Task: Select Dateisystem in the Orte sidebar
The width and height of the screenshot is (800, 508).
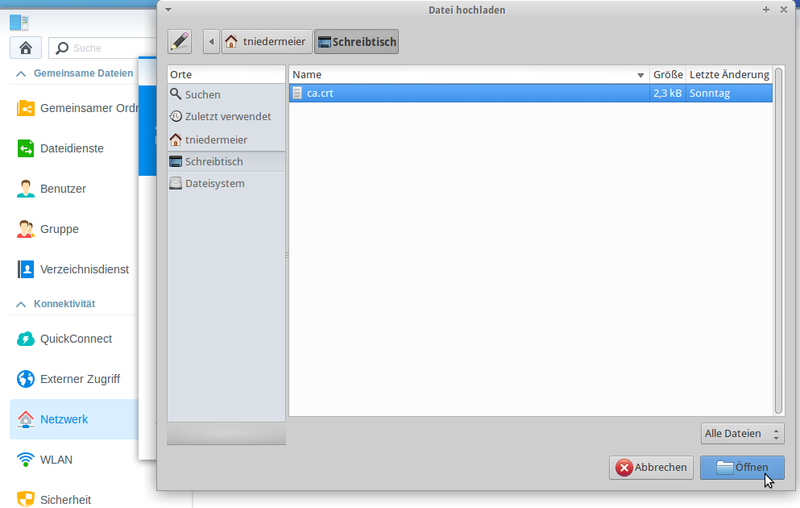Action: [226, 184]
